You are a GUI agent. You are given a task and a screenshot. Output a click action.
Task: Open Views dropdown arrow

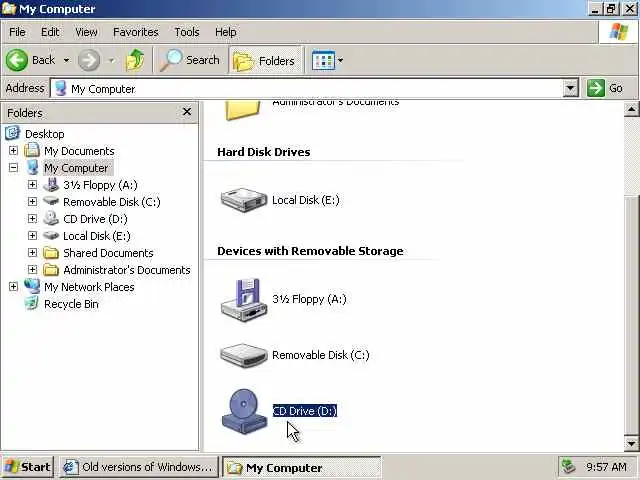(340, 60)
